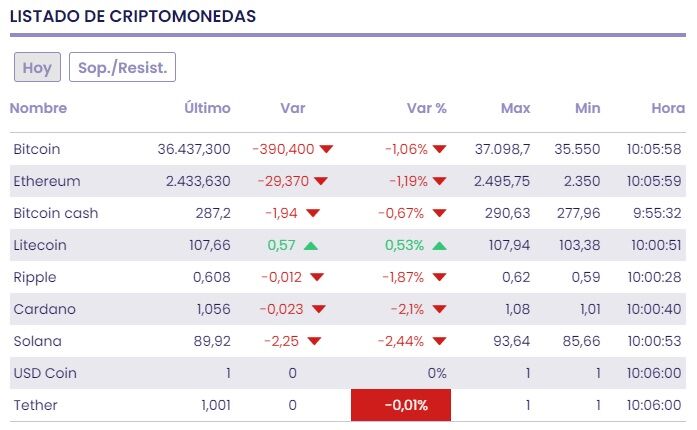Click Litecoin's green up arrow in Var % column
This screenshot has width=697, height=430.
[439, 245]
